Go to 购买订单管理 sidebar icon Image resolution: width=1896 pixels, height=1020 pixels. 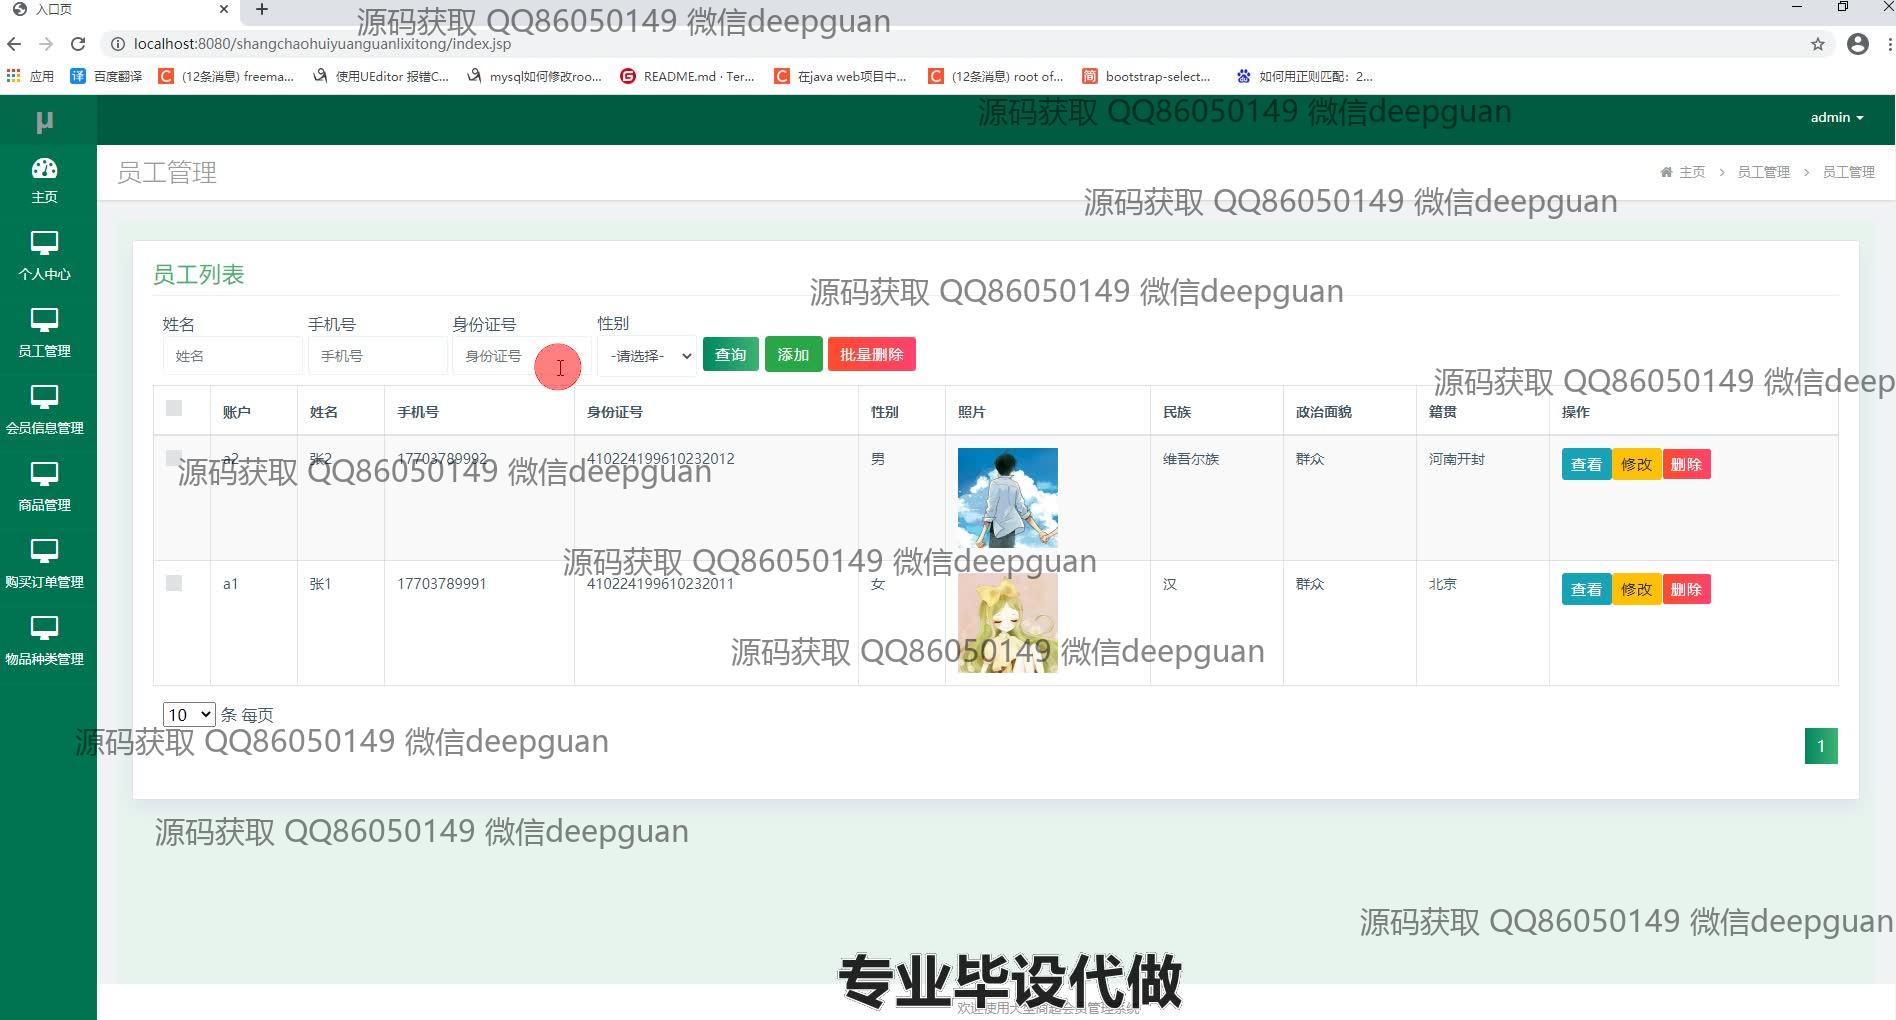[45, 552]
